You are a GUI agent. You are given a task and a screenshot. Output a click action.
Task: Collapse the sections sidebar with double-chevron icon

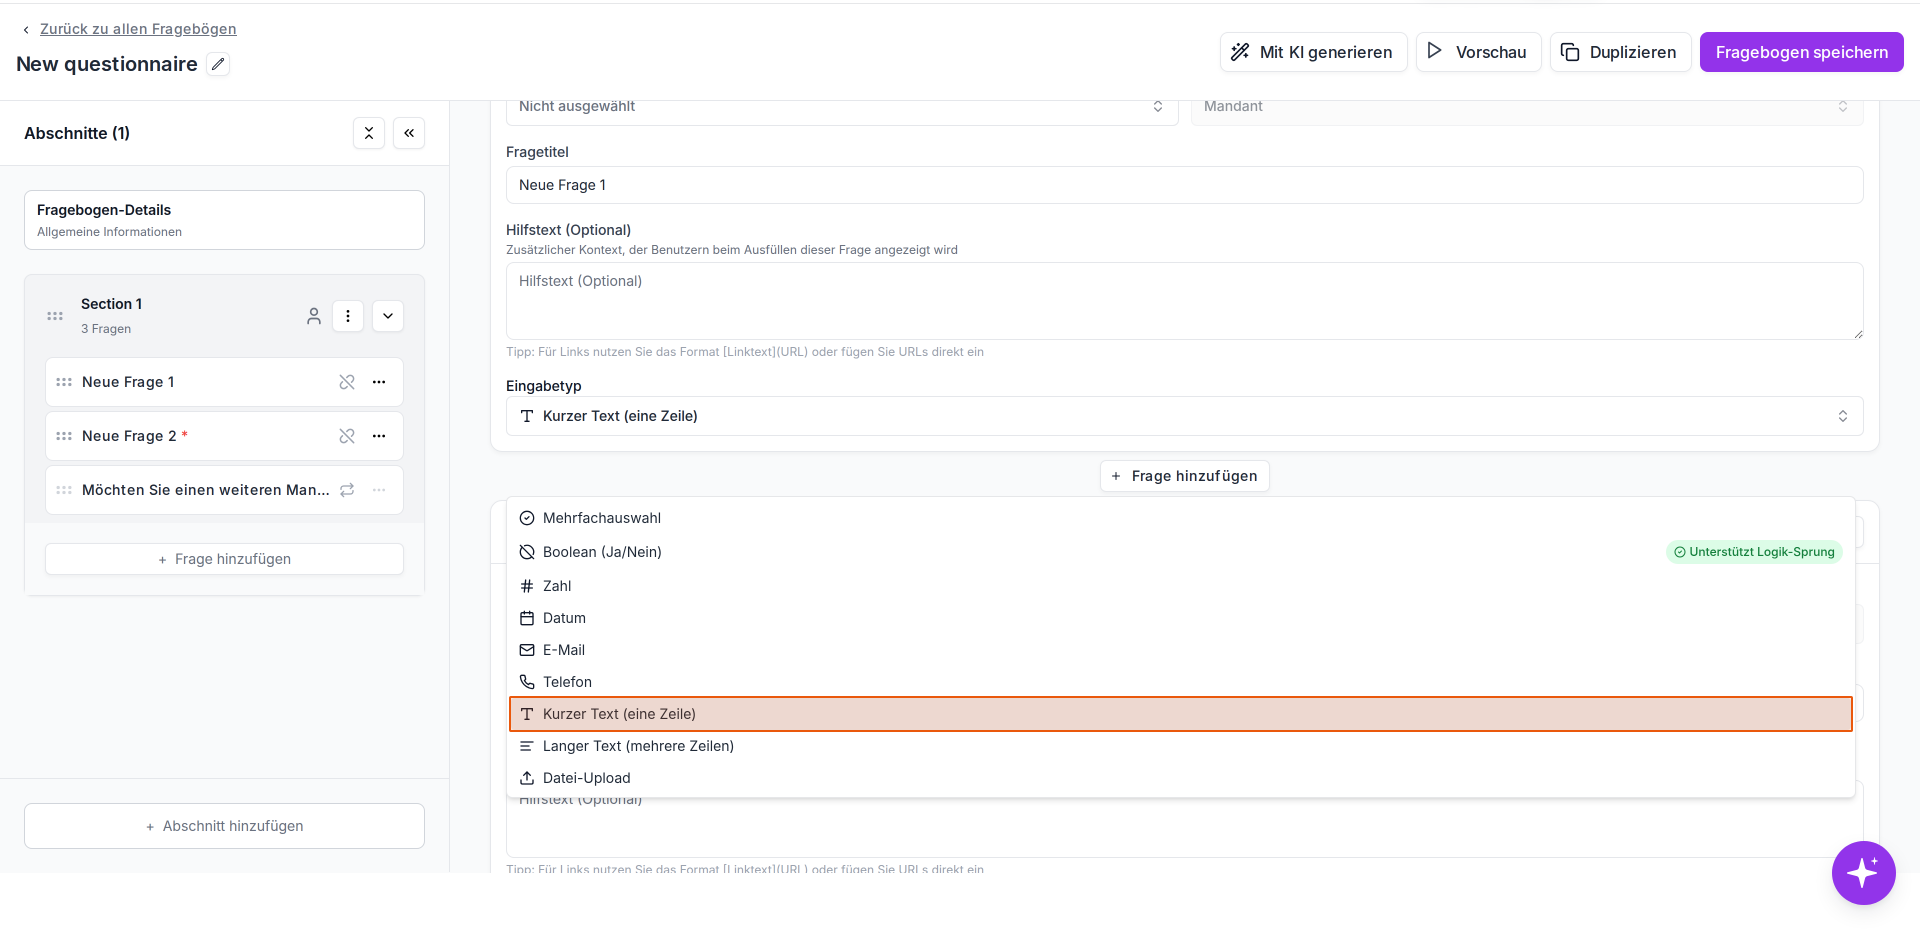tap(409, 133)
